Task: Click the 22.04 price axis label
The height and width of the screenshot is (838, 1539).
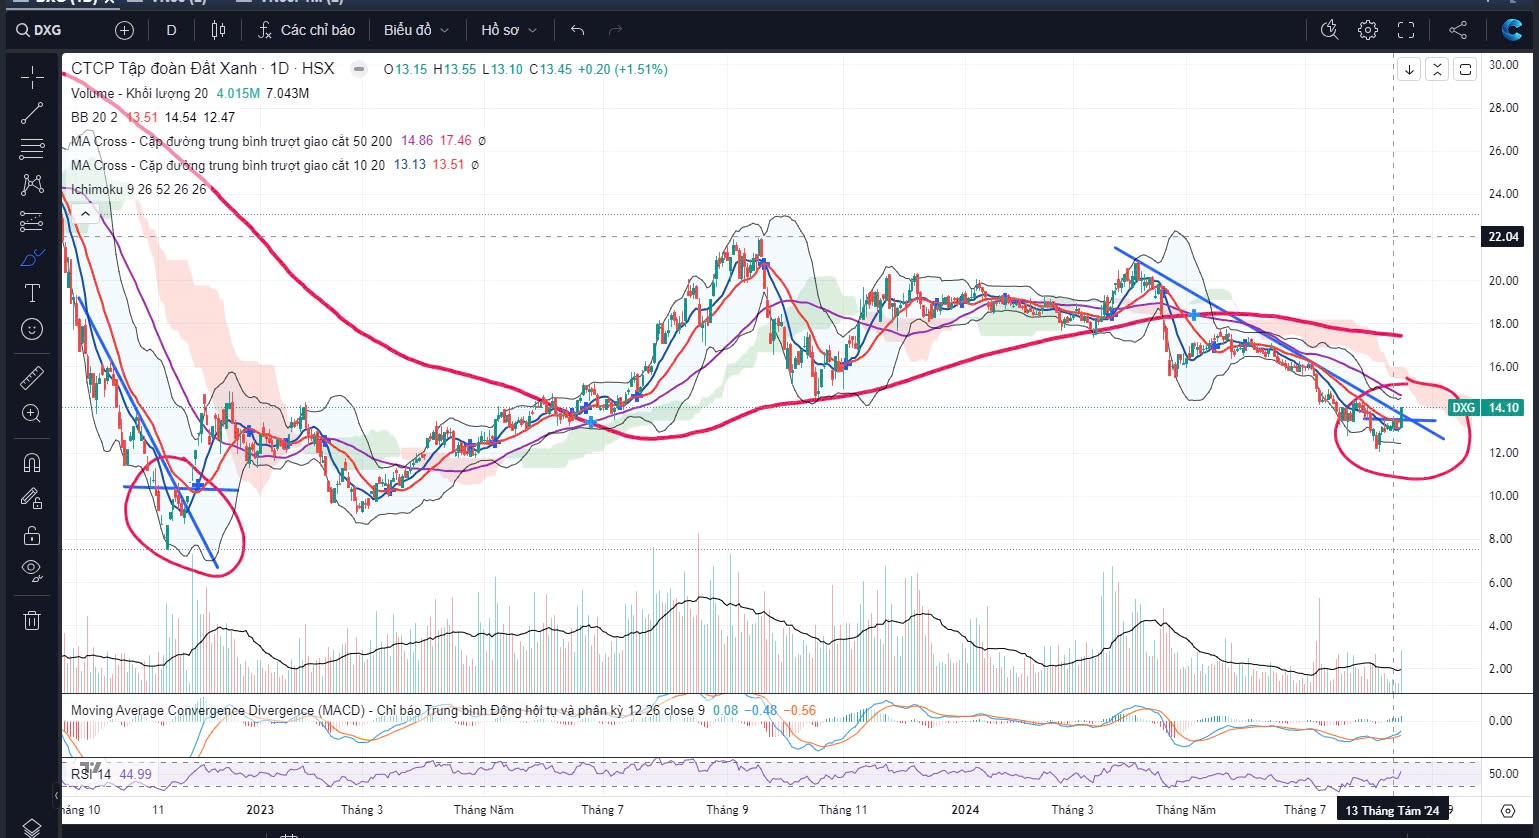Action: point(1503,237)
